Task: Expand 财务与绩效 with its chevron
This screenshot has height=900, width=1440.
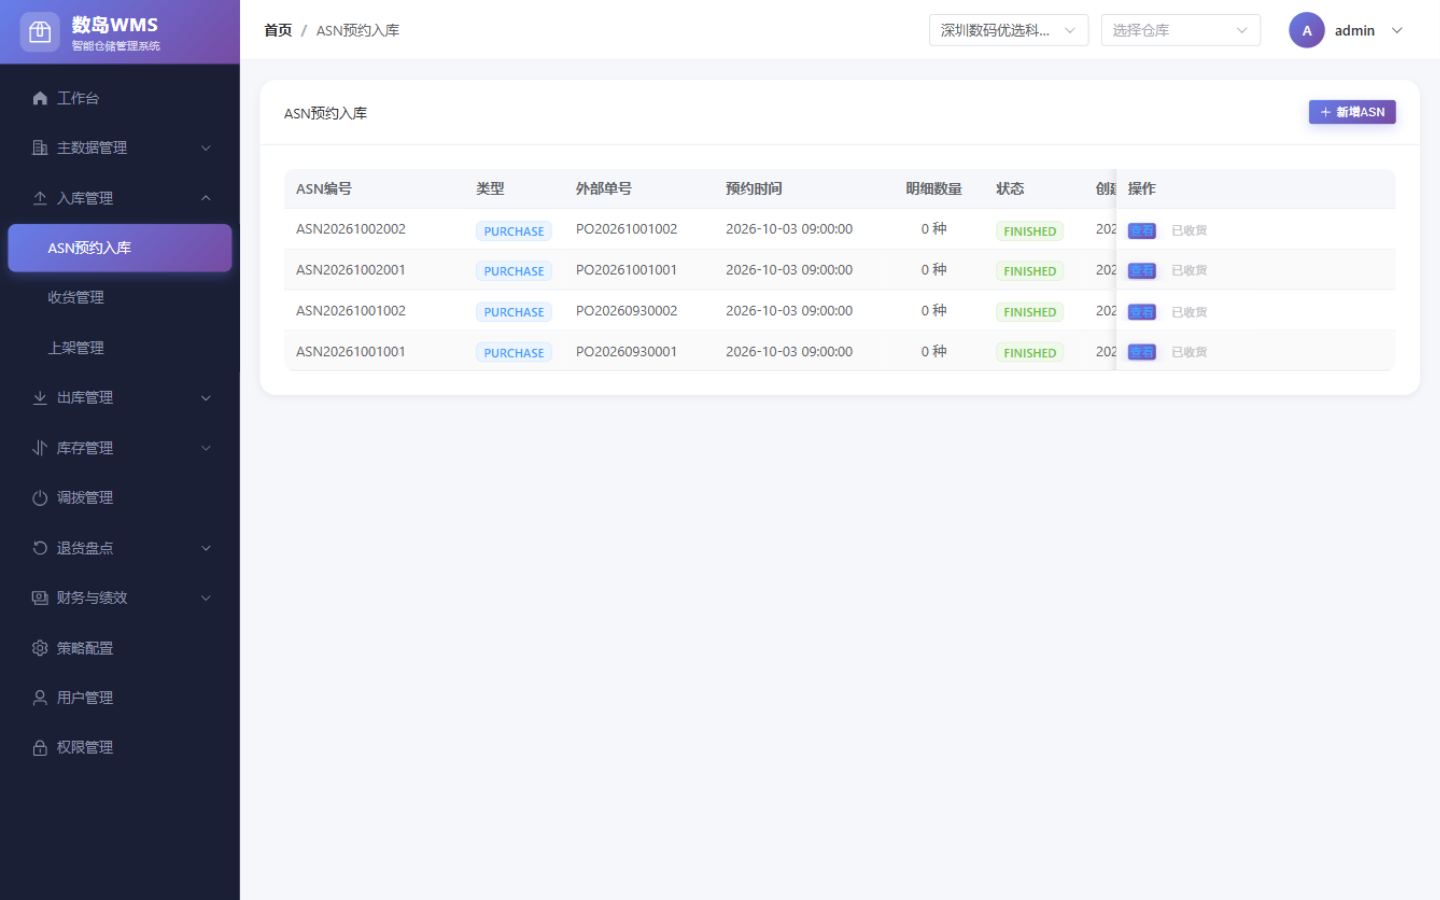Action: (206, 598)
